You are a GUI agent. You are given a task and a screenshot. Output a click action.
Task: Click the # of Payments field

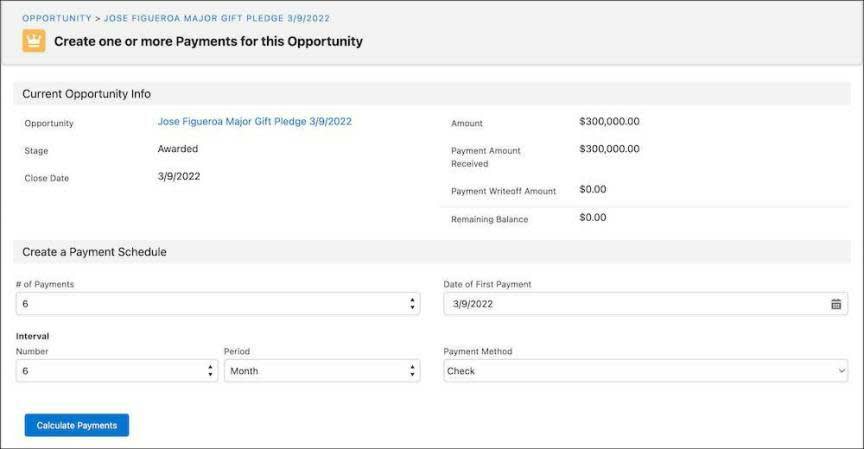(x=218, y=304)
